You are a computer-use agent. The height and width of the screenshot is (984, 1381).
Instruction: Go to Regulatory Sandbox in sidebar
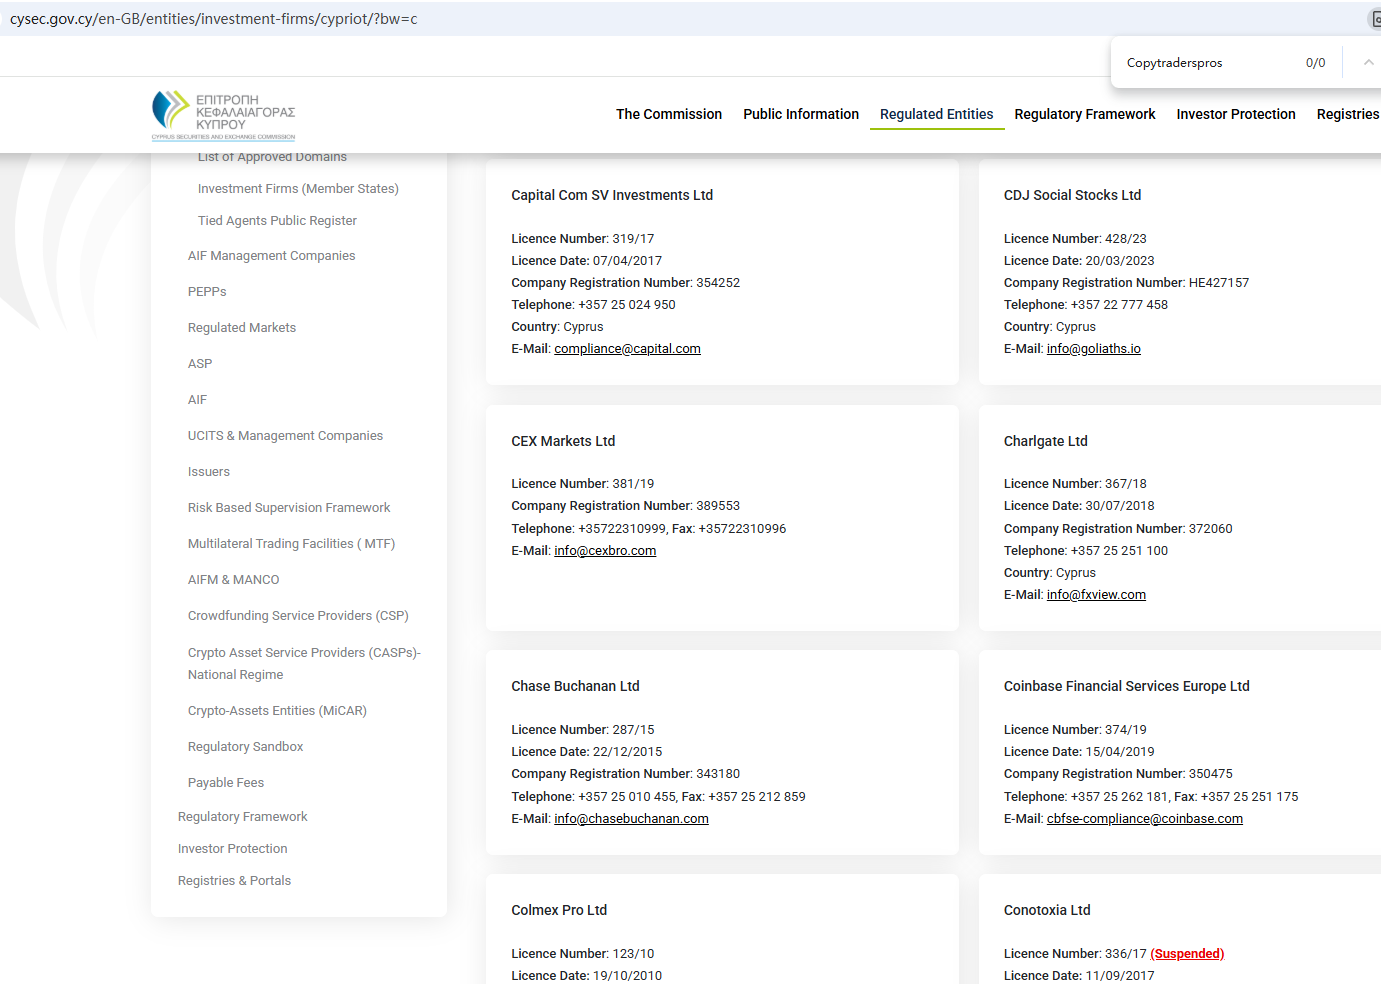click(245, 747)
